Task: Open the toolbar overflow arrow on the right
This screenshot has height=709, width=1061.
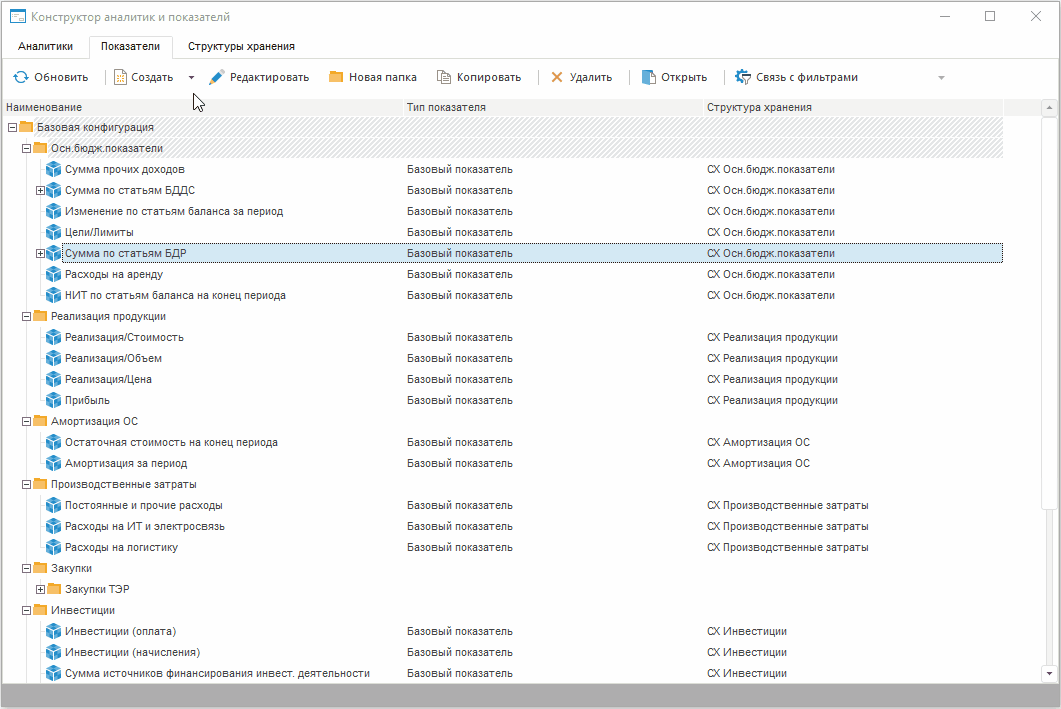Action: click(941, 77)
